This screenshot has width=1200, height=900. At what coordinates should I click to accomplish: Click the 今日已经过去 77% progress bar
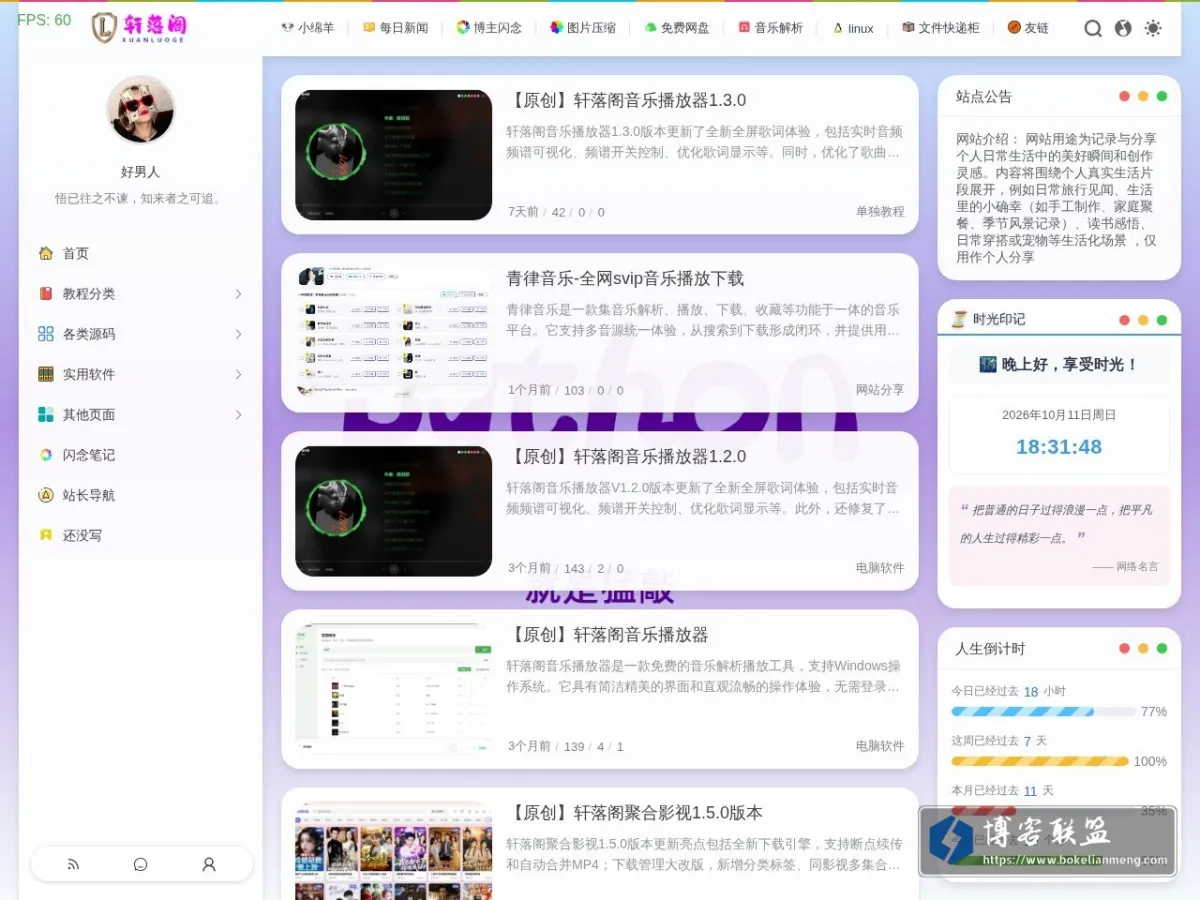[1043, 712]
